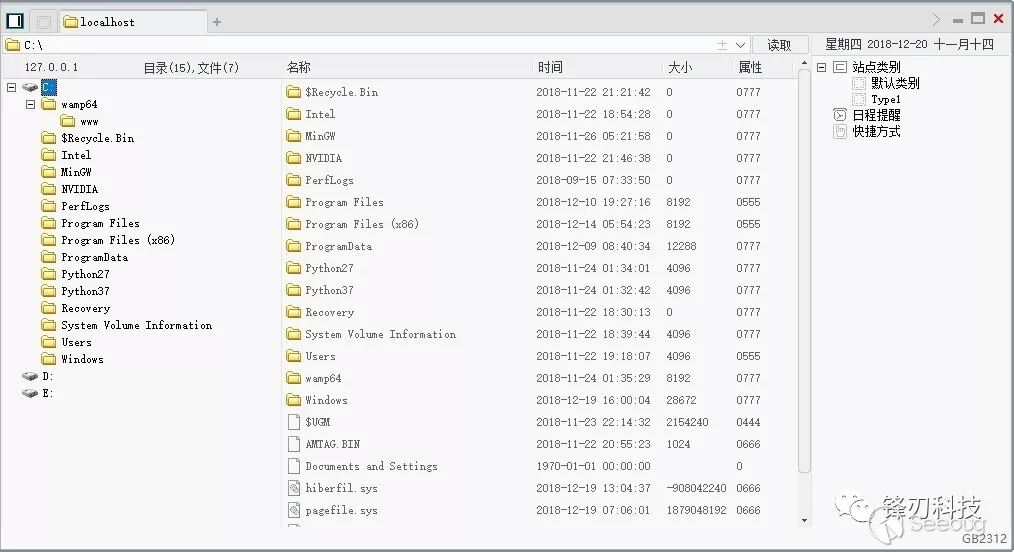Sort by 属性 column header

(x=750, y=67)
